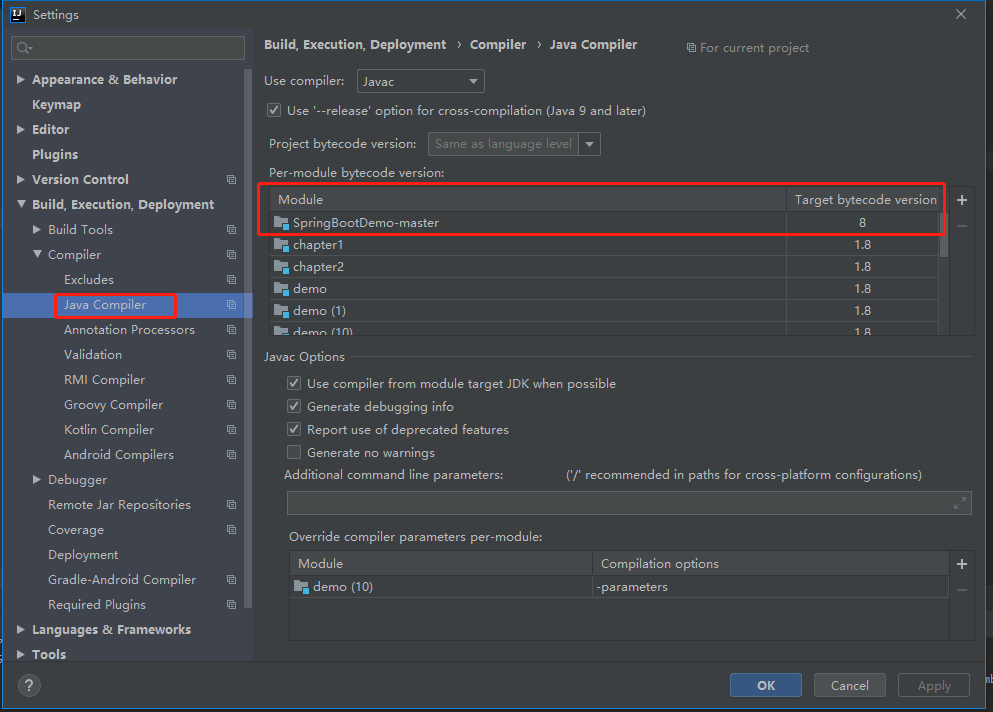Open the Use compiler Javac dropdown

[x=420, y=82]
